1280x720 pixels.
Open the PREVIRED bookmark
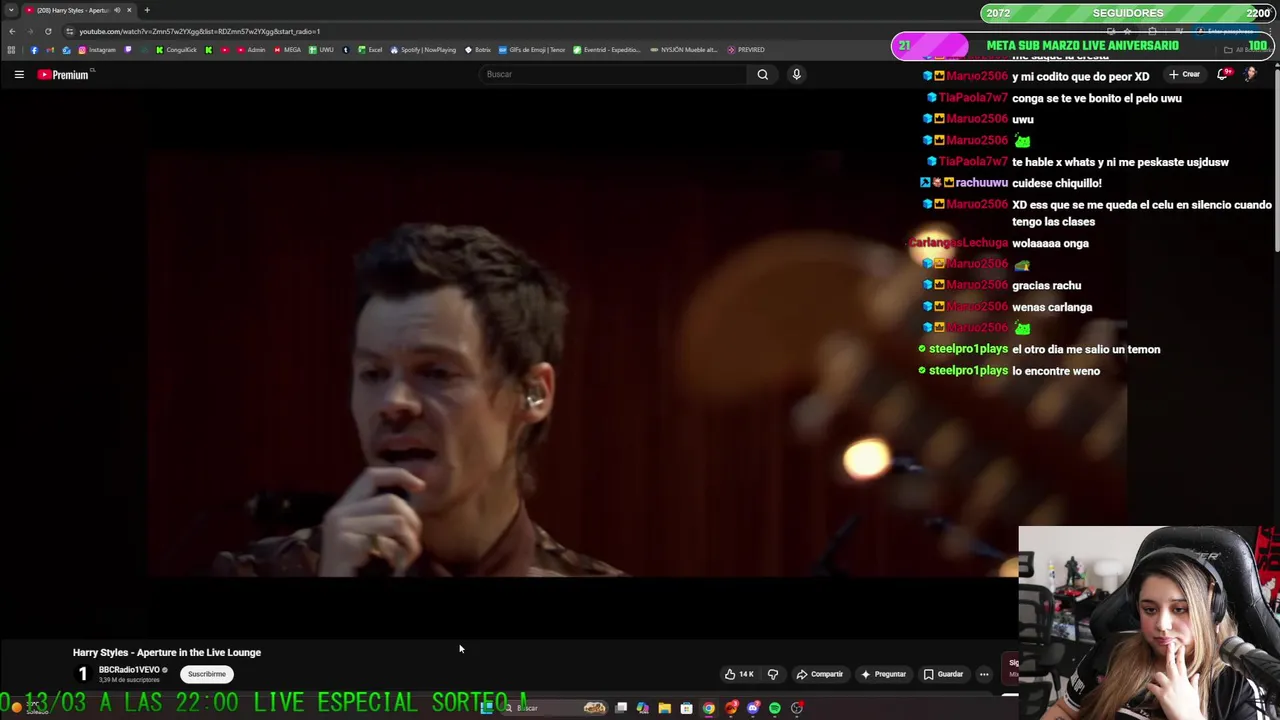click(x=746, y=50)
